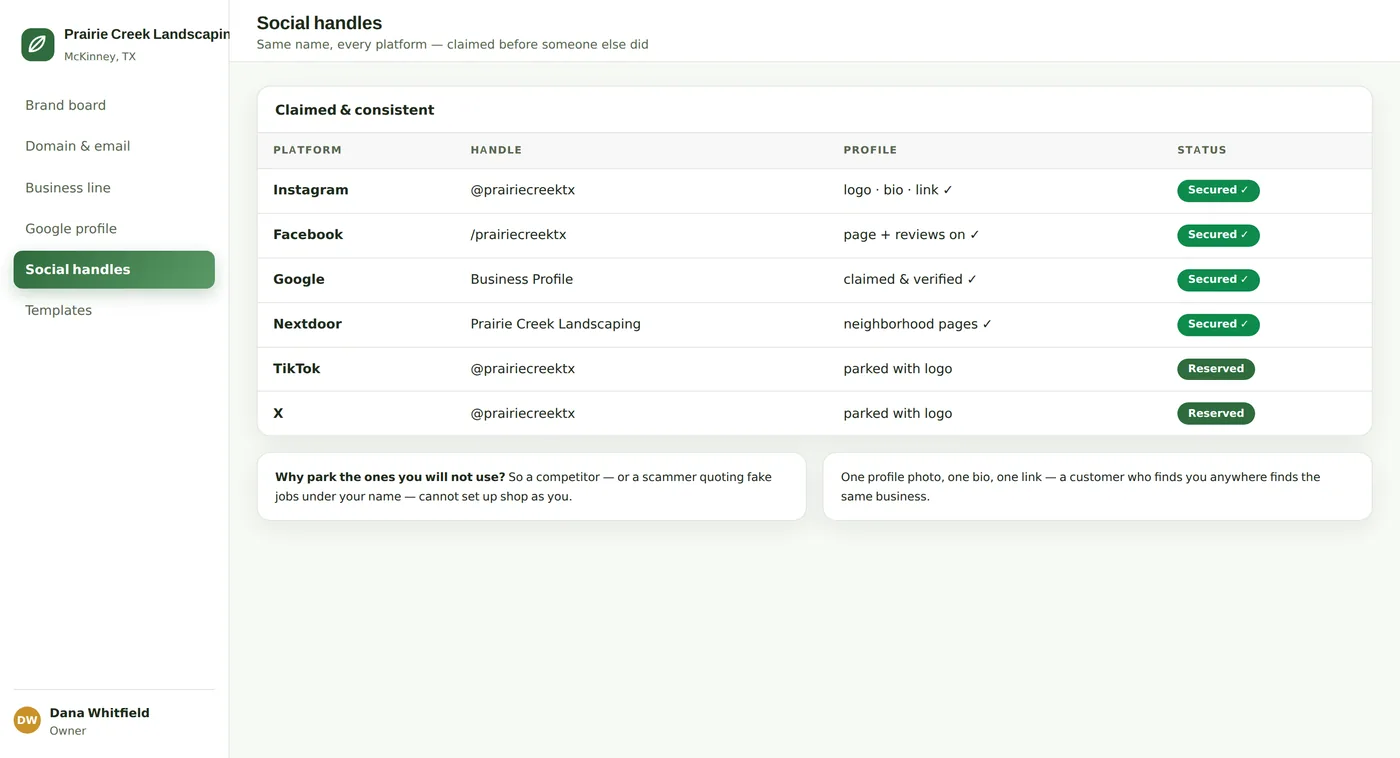
Task: Click the /prairiecreektx Facebook handle
Action: point(519,235)
